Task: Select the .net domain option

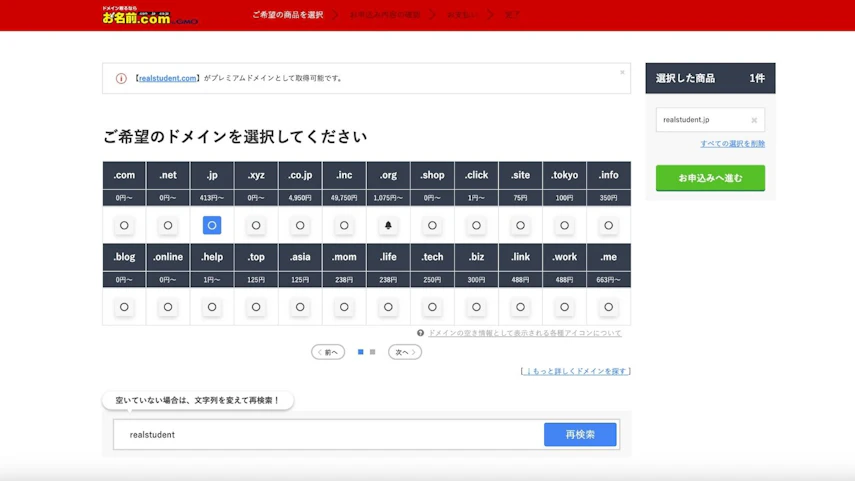Action: (168, 225)
